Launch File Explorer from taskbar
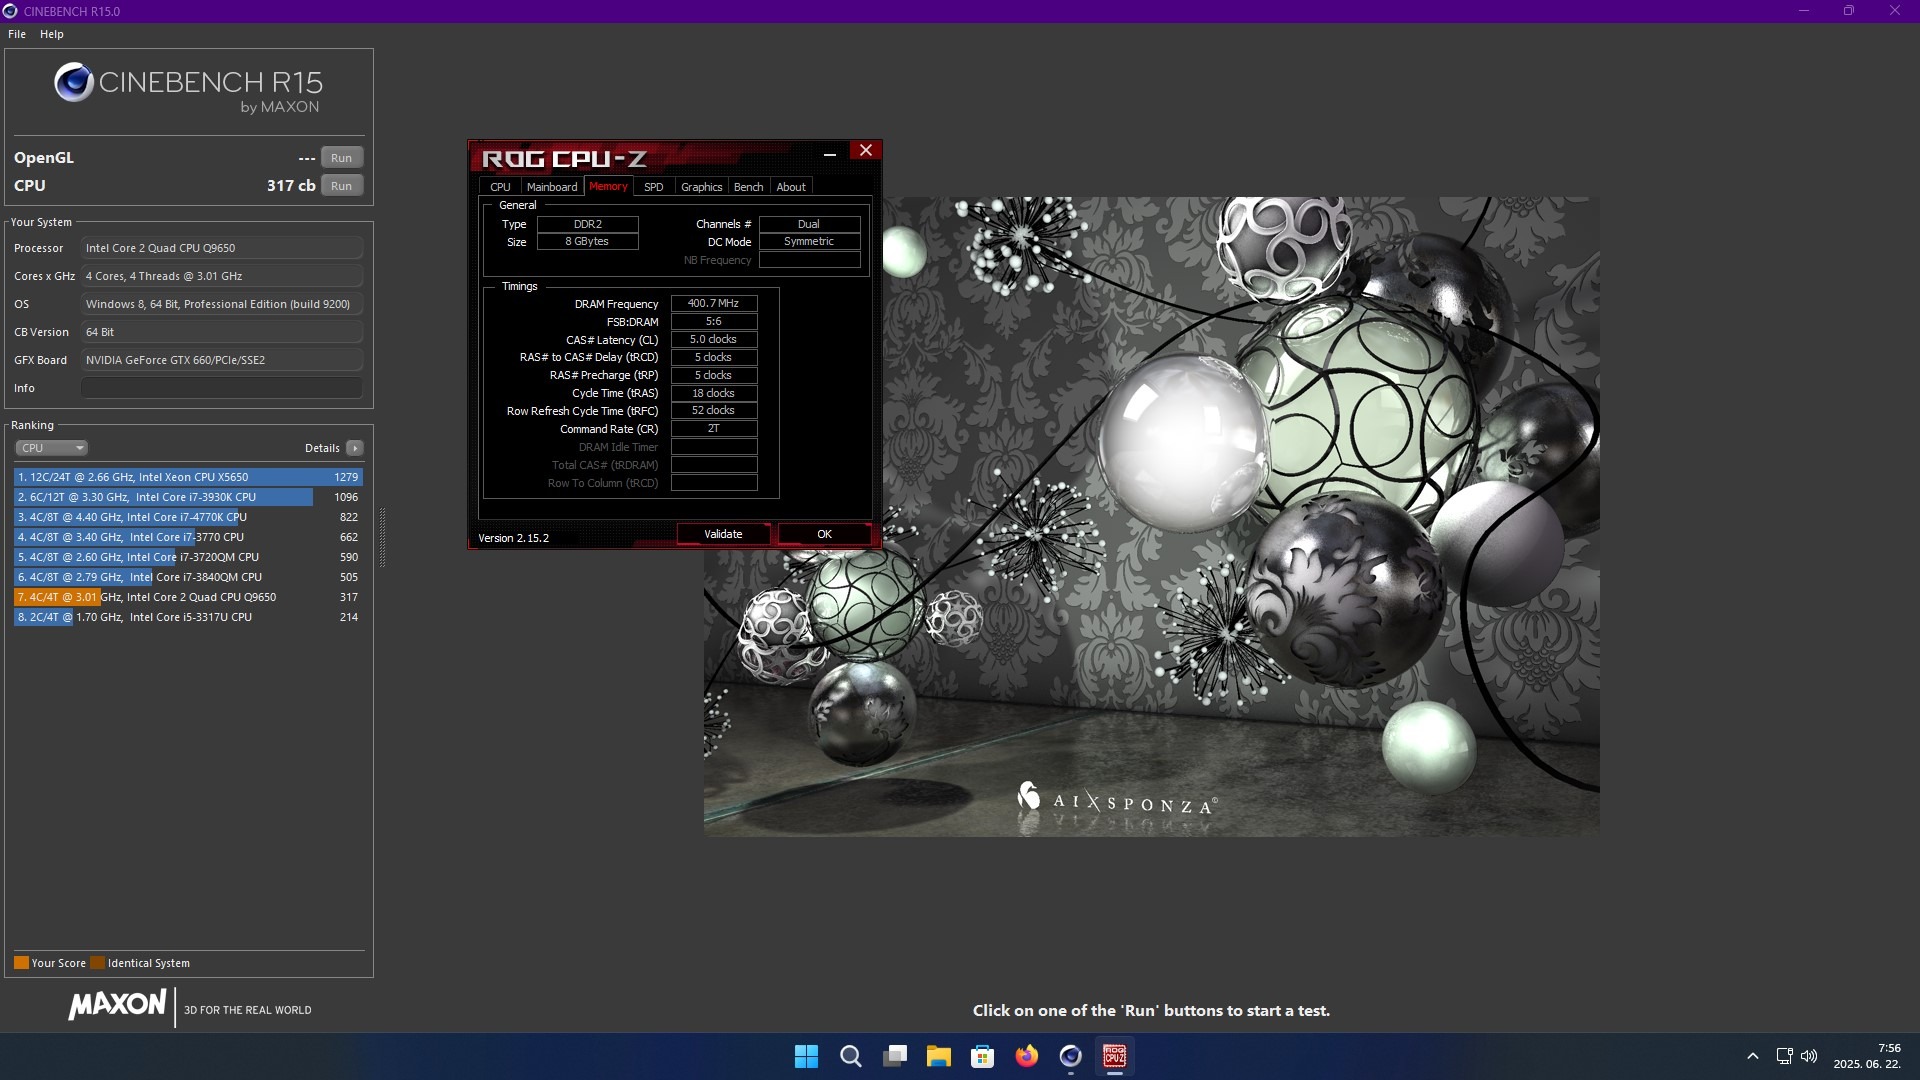The image size is (1920, 1080). coord(938,1056)
